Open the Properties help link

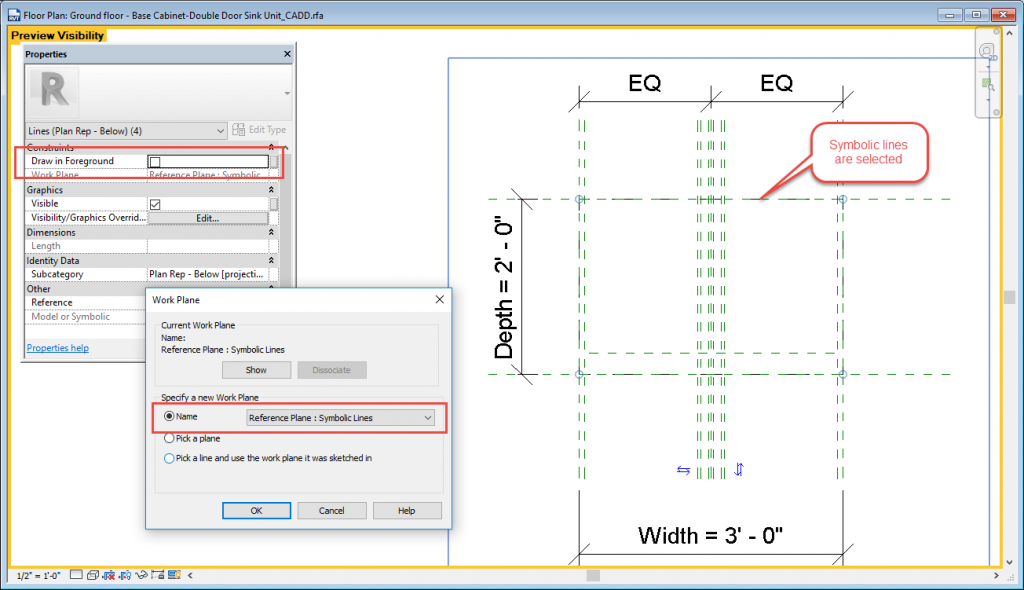57,348
